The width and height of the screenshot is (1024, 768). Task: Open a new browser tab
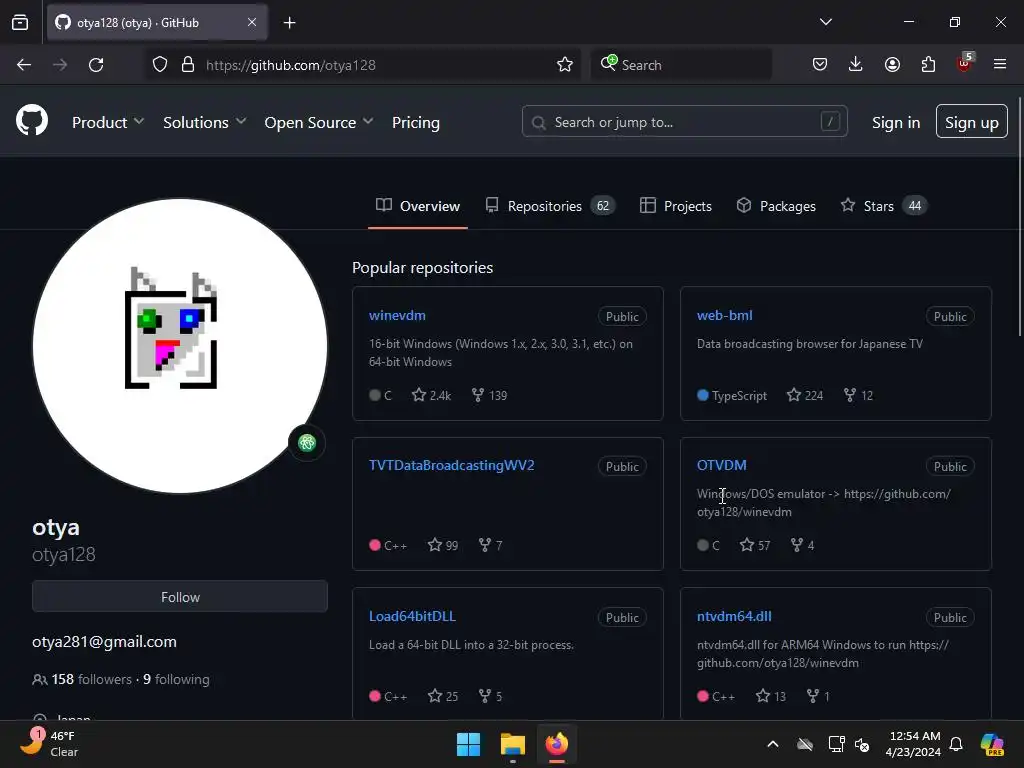pyautogui.click(x=289, y=23)
